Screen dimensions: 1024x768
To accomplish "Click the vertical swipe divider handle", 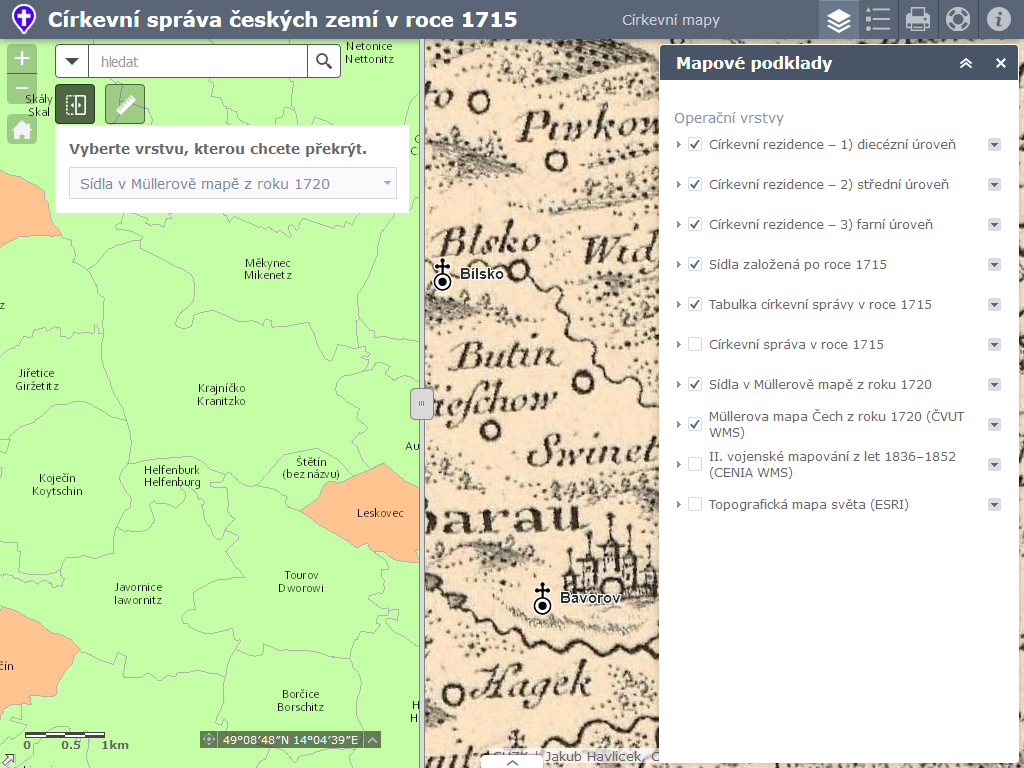I will point(421,404).
